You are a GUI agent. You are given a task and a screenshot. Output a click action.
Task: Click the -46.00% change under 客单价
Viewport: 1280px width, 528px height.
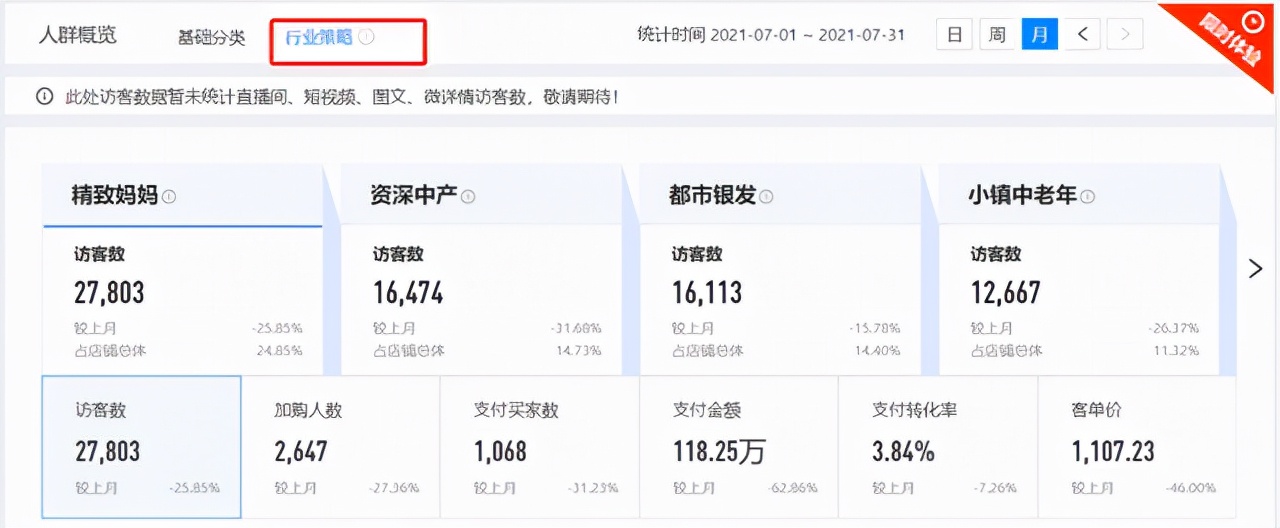coord(1190,488)
